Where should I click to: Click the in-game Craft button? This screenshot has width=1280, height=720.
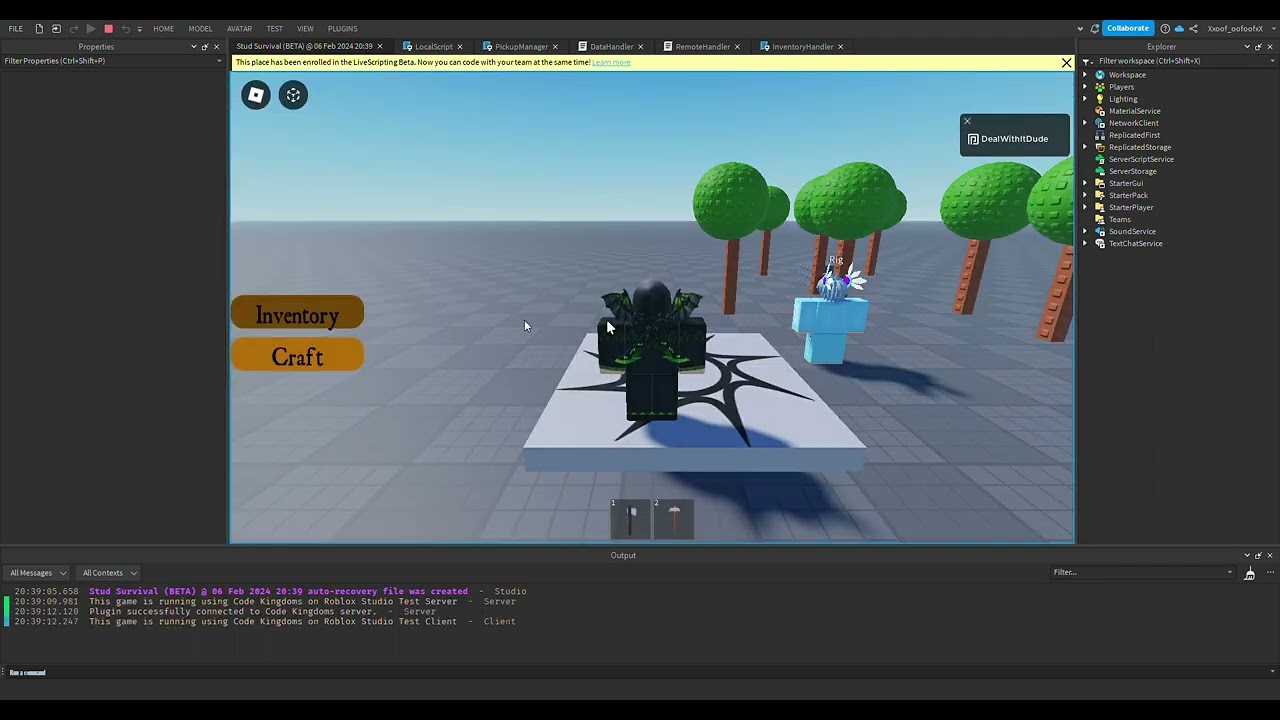297,356
